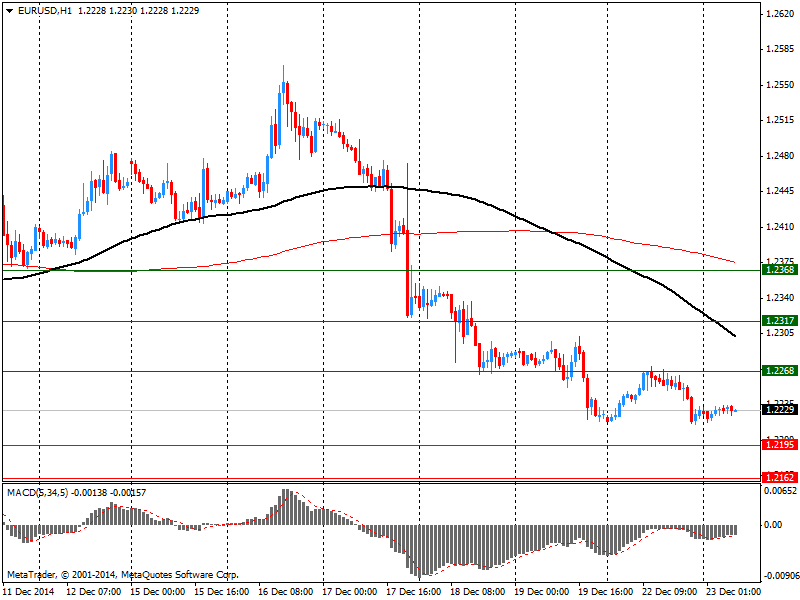Select the 19 Dec 16:00 time label
Image resolution: width=800 pixels, height=600 pixels.
click(605, 592)
